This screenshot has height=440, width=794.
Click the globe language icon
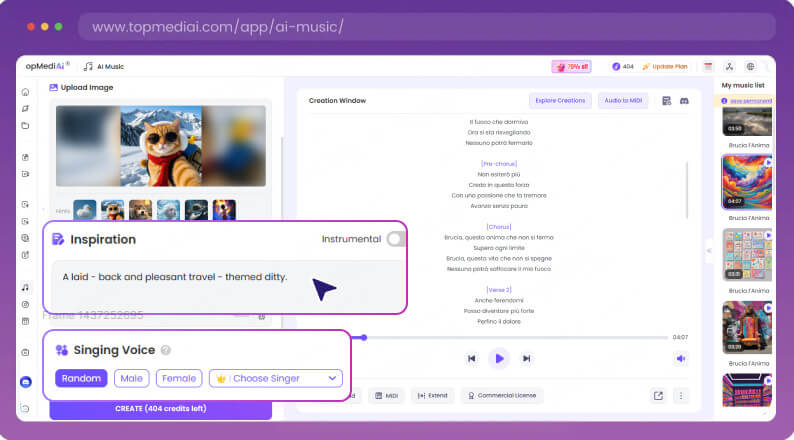click(751, 66)
